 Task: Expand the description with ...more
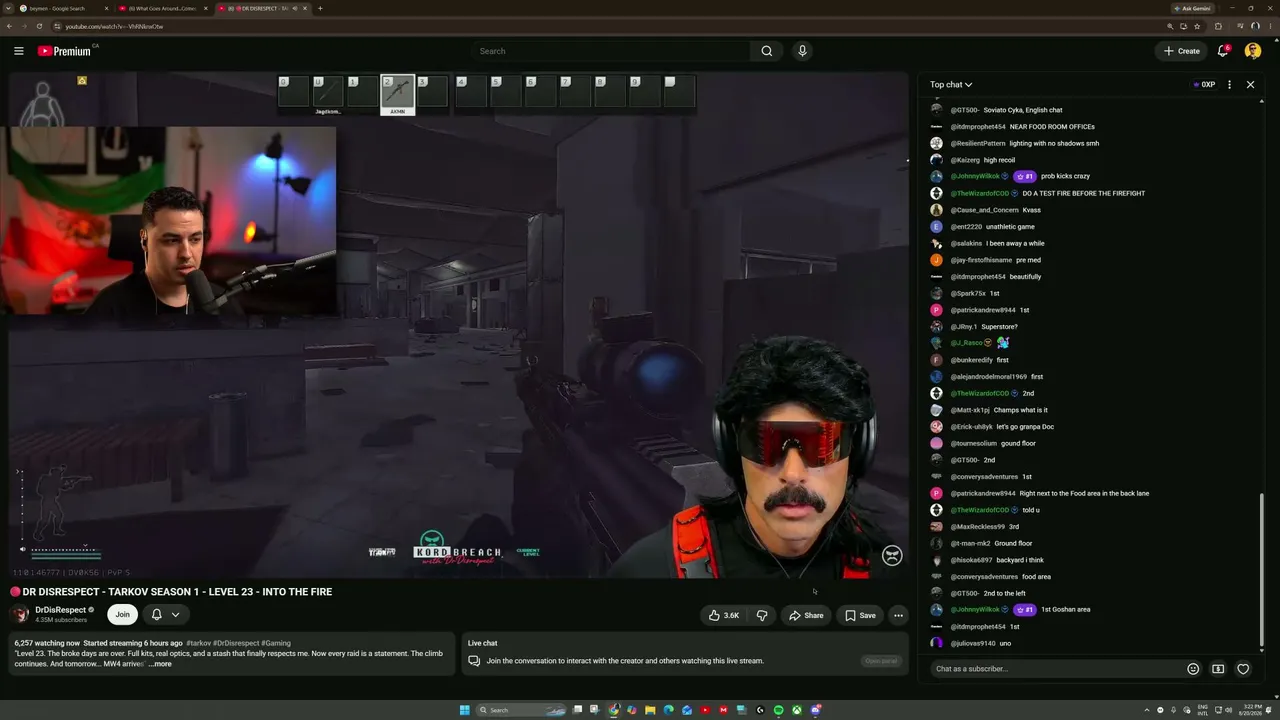point(160,664)
